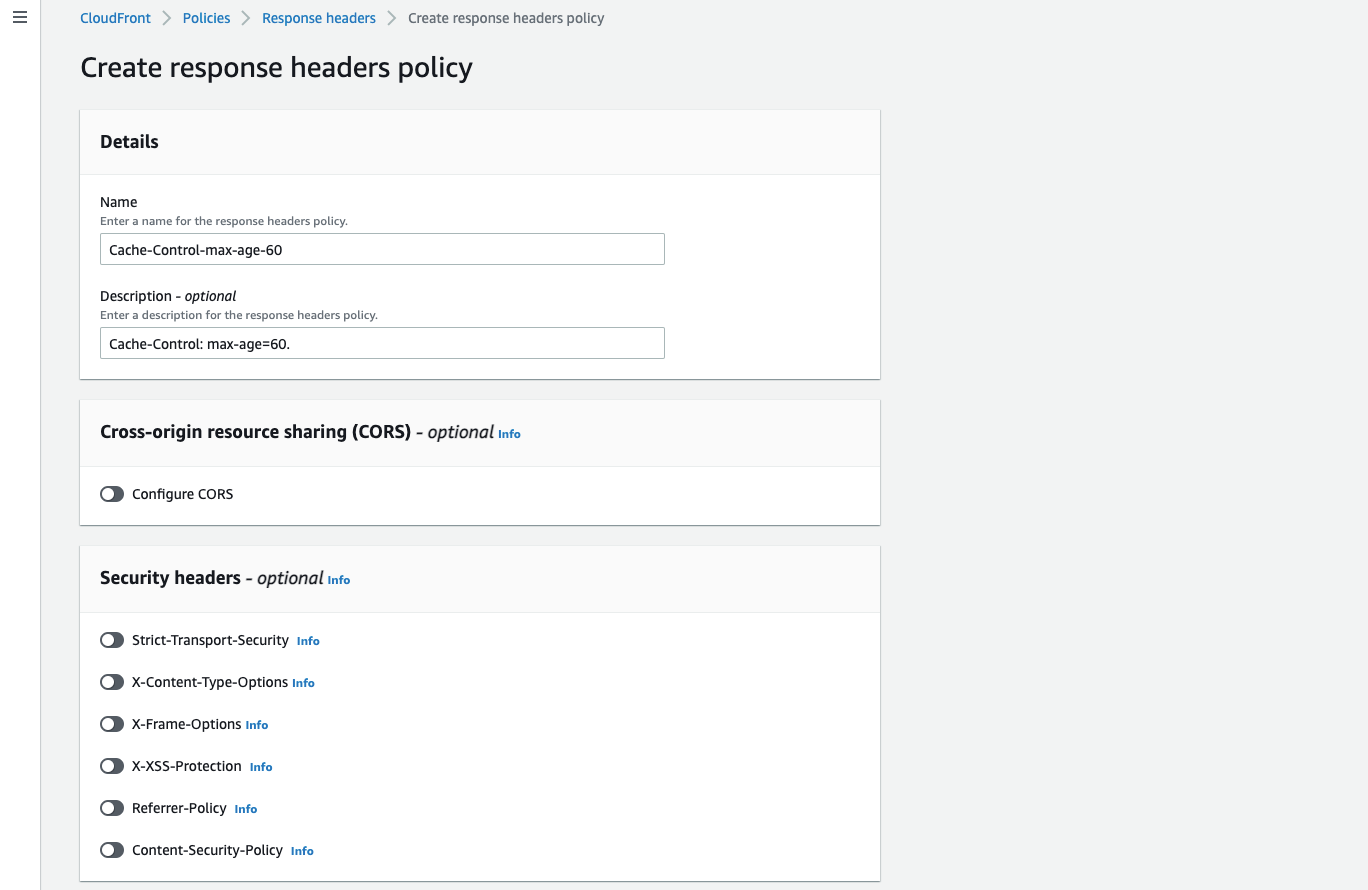View Info about X-XSS-Protection
This screenshot has width=1368, height=890.
click(x=260, y=766)
